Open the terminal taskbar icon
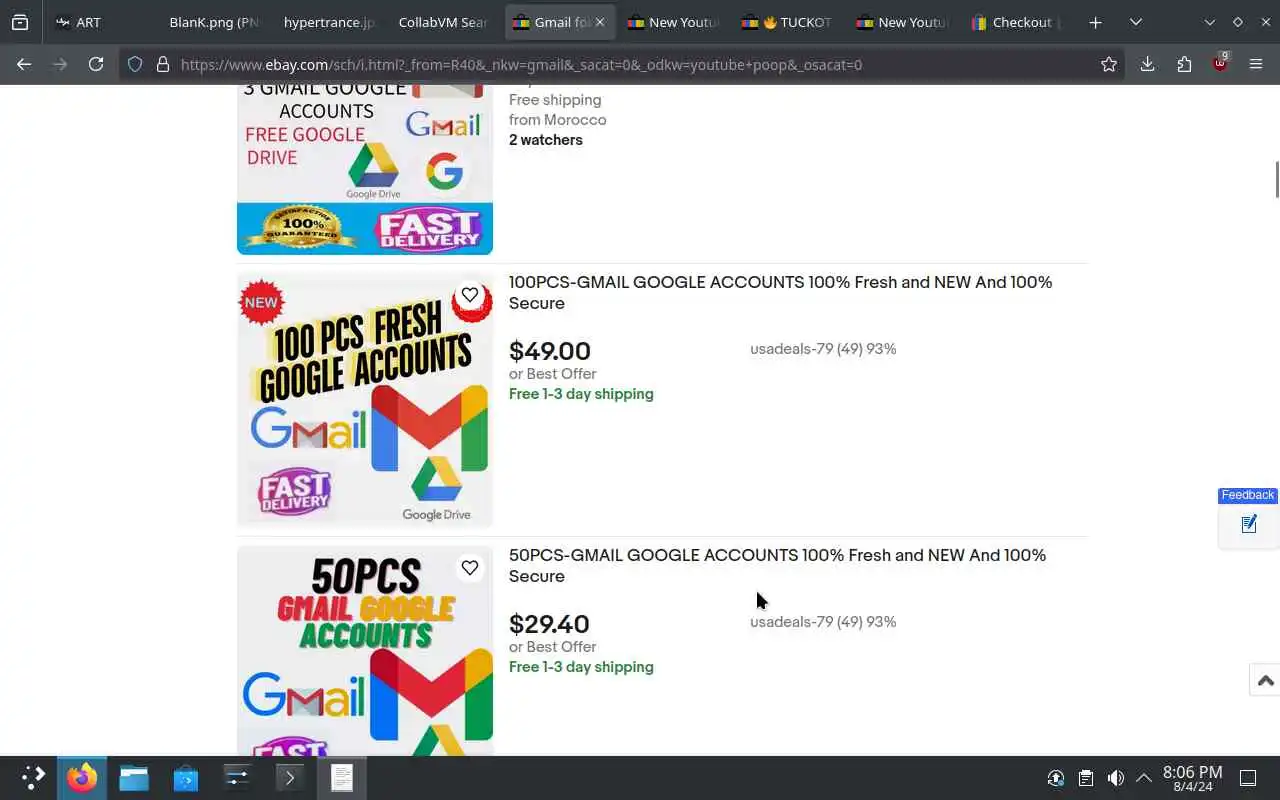 pyautogui.click(x=290, y=778)
